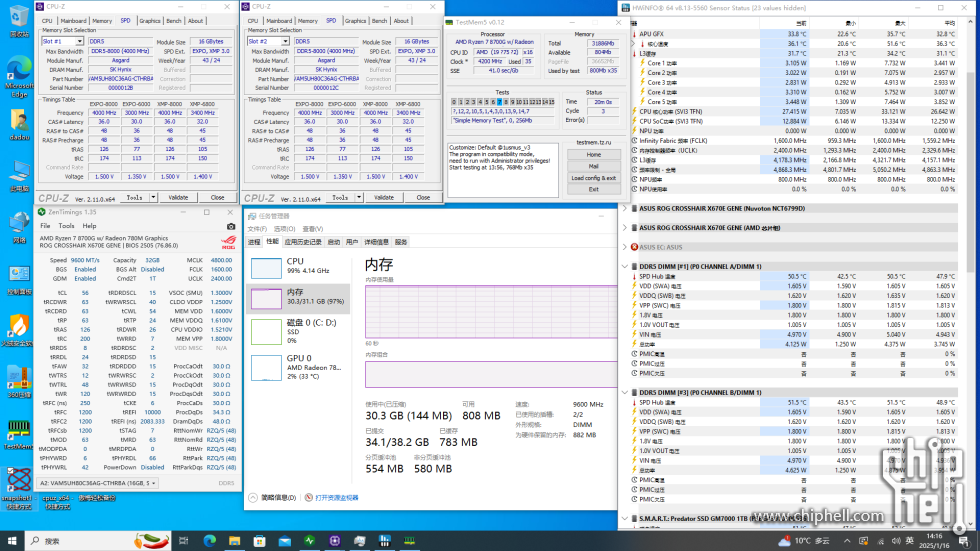980x551 pixels.
Task: Open Task View on the taskbar
Action: point(184,541)
